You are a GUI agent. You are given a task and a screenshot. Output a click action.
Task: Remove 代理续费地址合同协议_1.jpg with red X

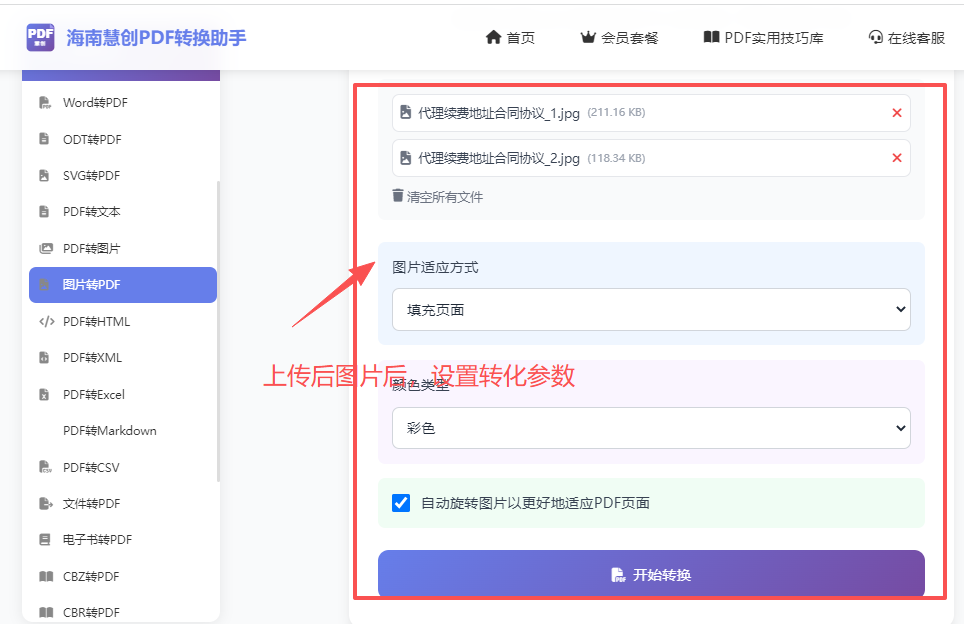(x=897, y=113)
